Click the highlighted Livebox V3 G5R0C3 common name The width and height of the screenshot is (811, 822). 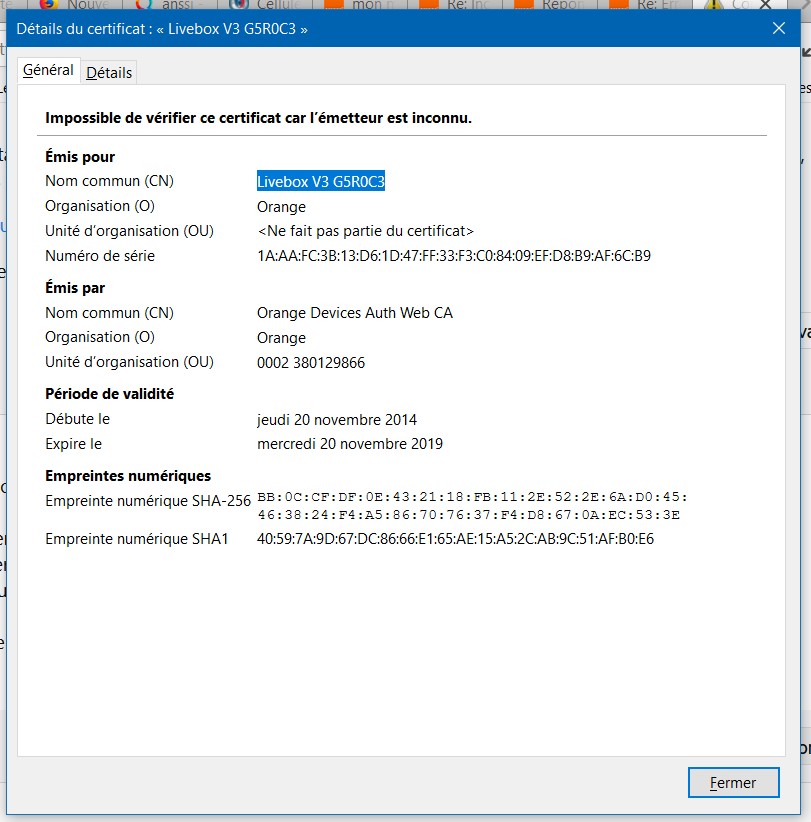pos(321,182)
